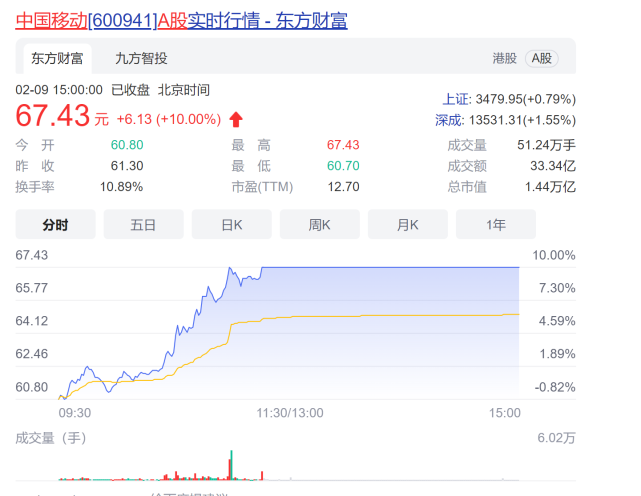Open the 中国移动[600941]A股 headline link
This screenshot has width=641, height=496.
(182, 20)
